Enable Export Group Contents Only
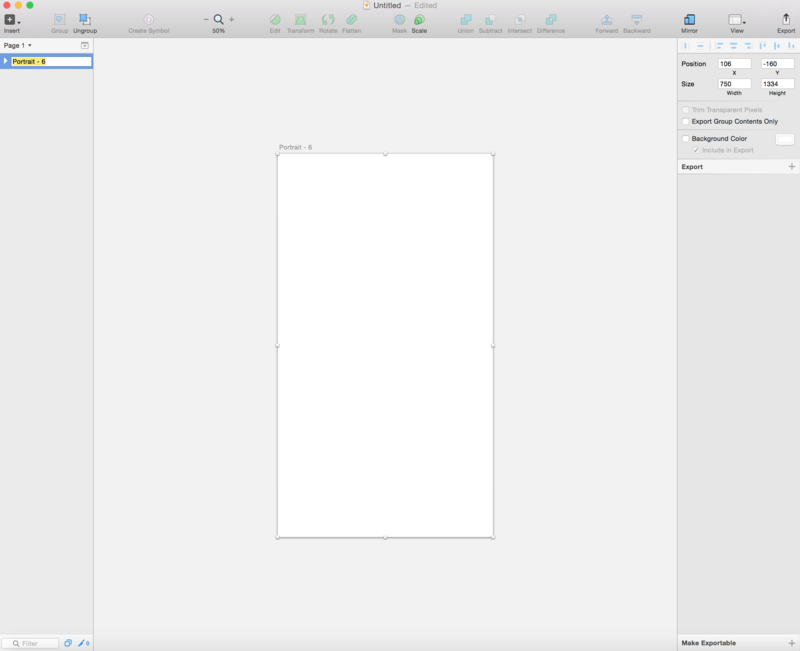The width and height of the screenshot is (800, 651). [x=686, y=121]
